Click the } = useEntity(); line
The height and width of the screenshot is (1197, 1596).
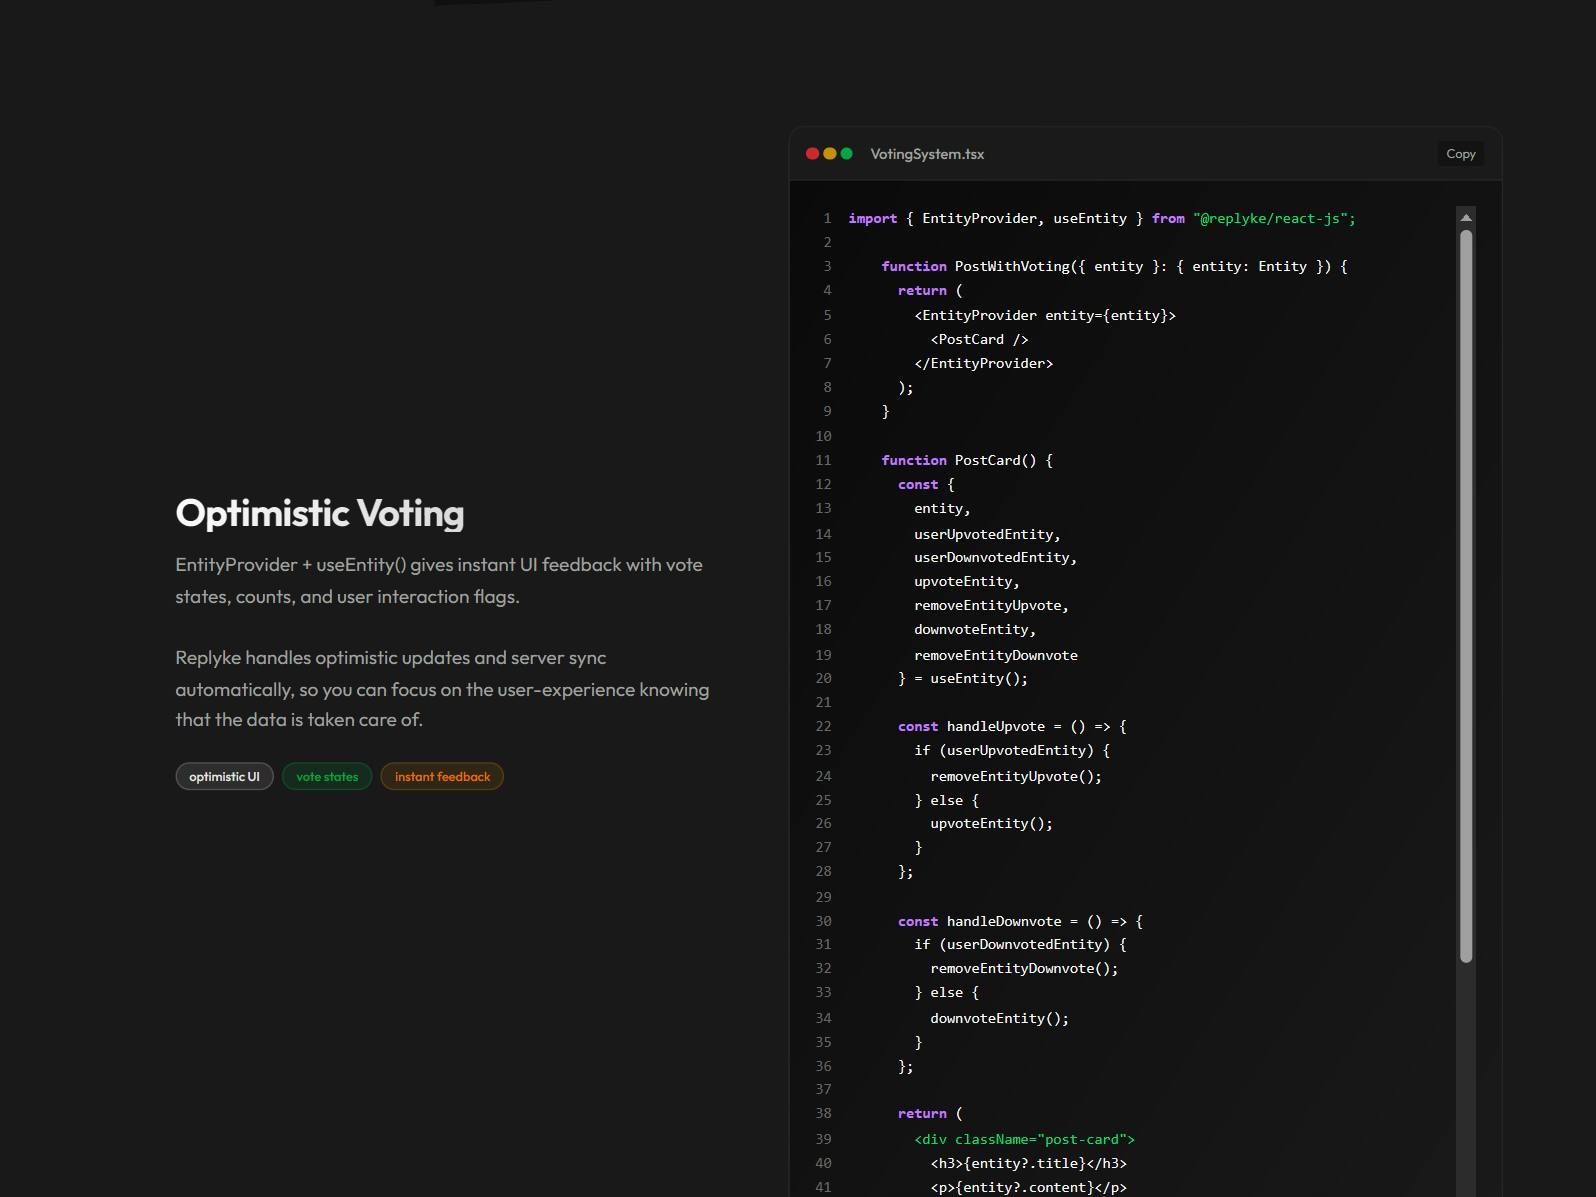pyautogui.click(x=963, y=678)
